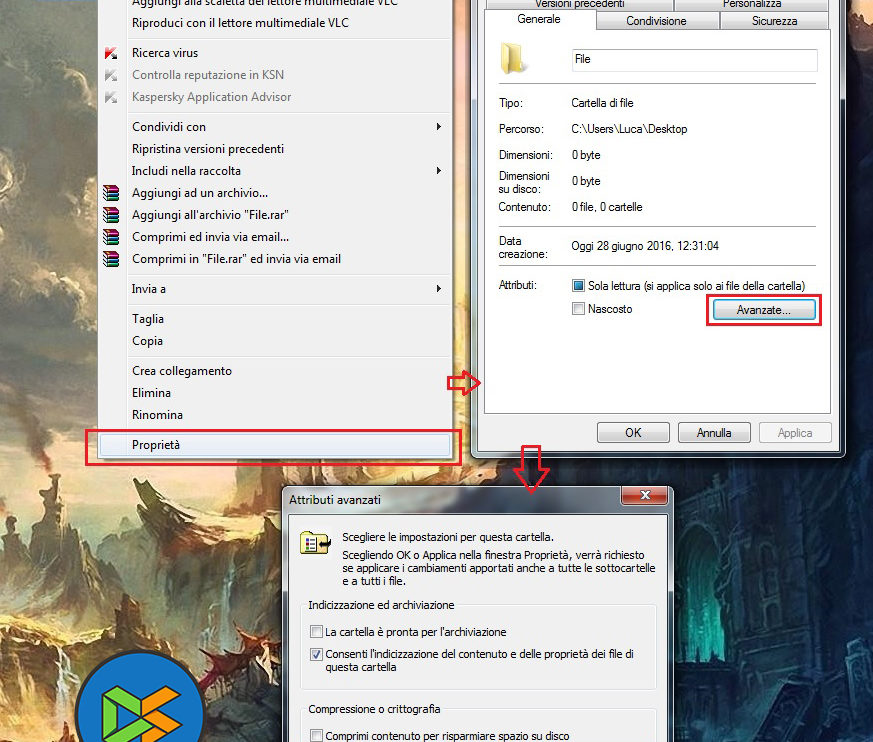
Task: Open 'Proprietà' from the context menu
Action: (274, 445)
